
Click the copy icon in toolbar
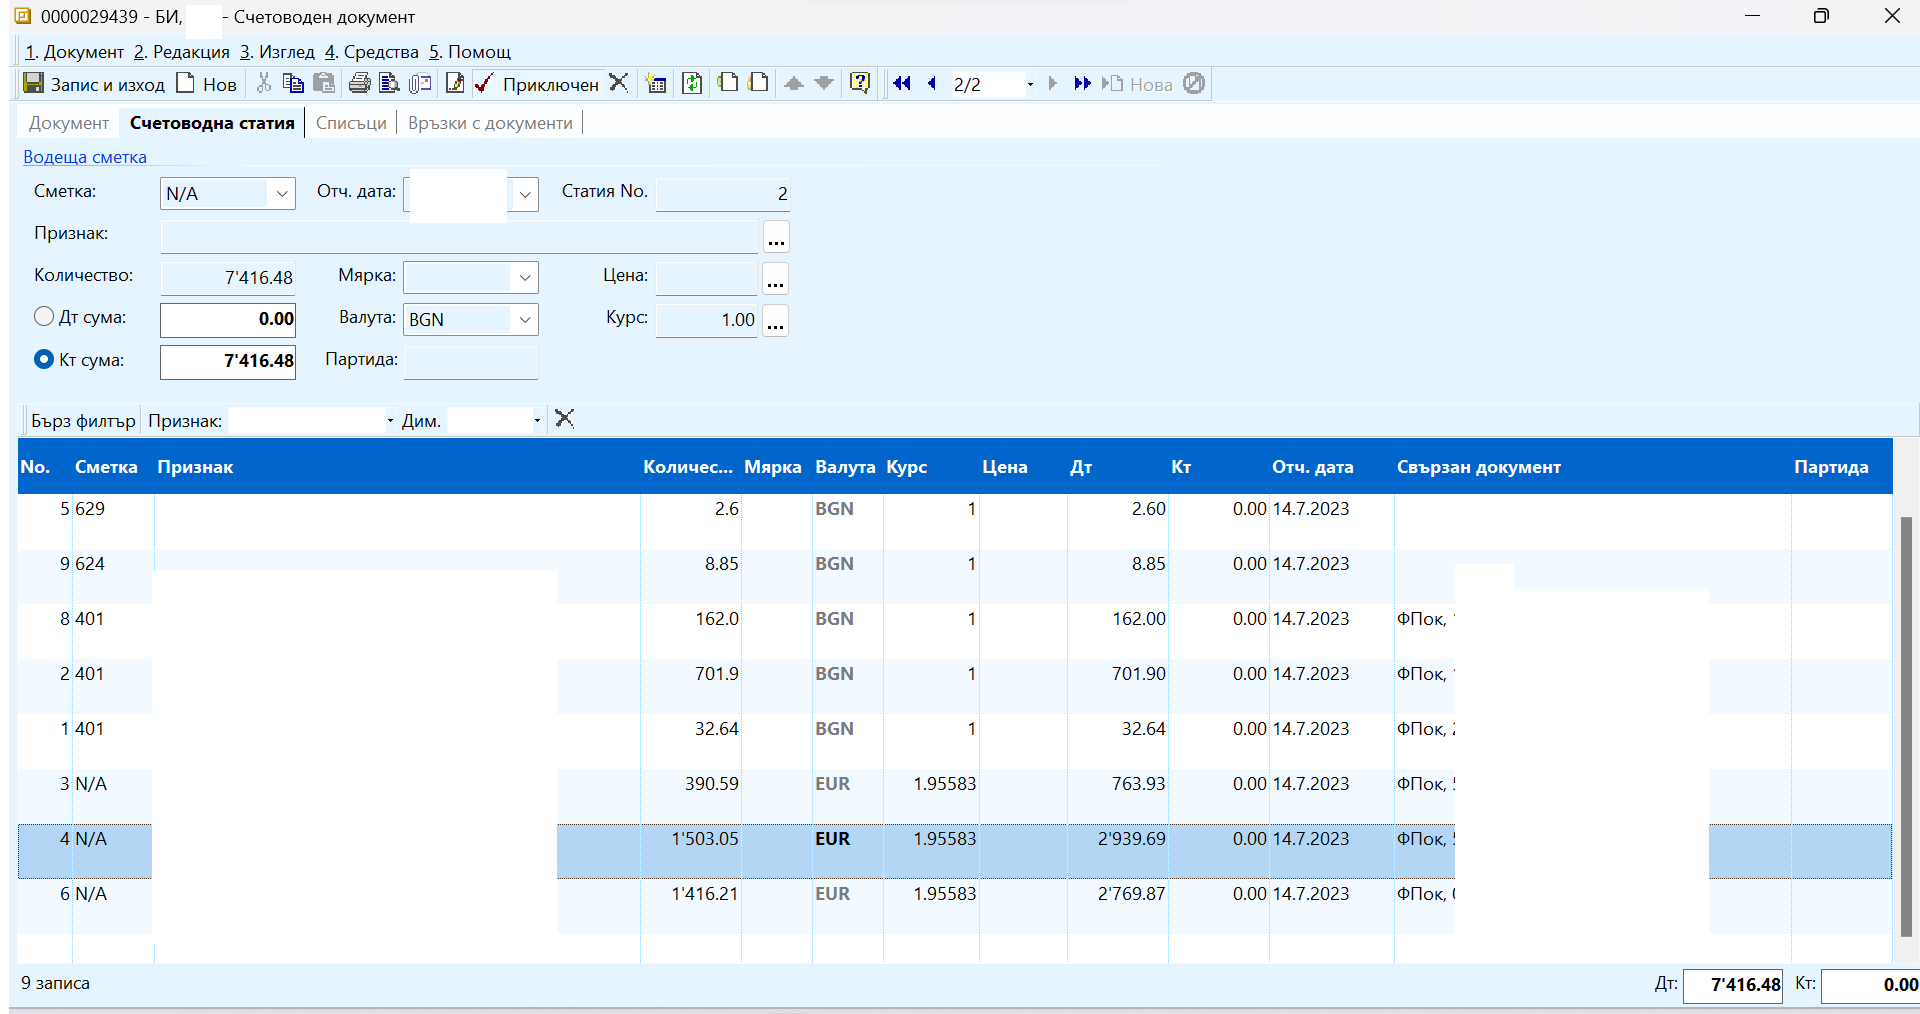(x=293, y=83)
